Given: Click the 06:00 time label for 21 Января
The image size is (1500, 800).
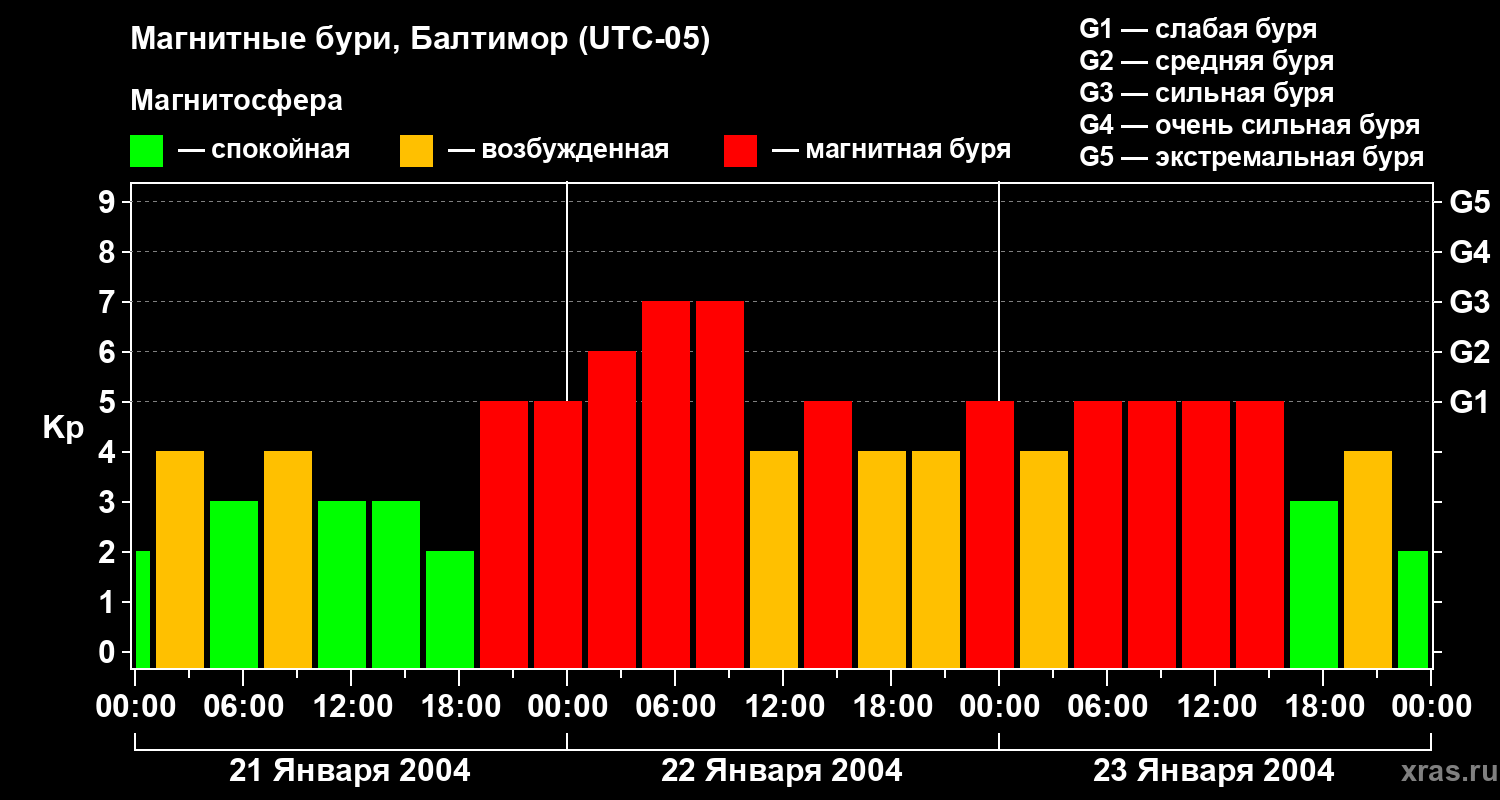Looking at the screenshot, I should point(242,707).
